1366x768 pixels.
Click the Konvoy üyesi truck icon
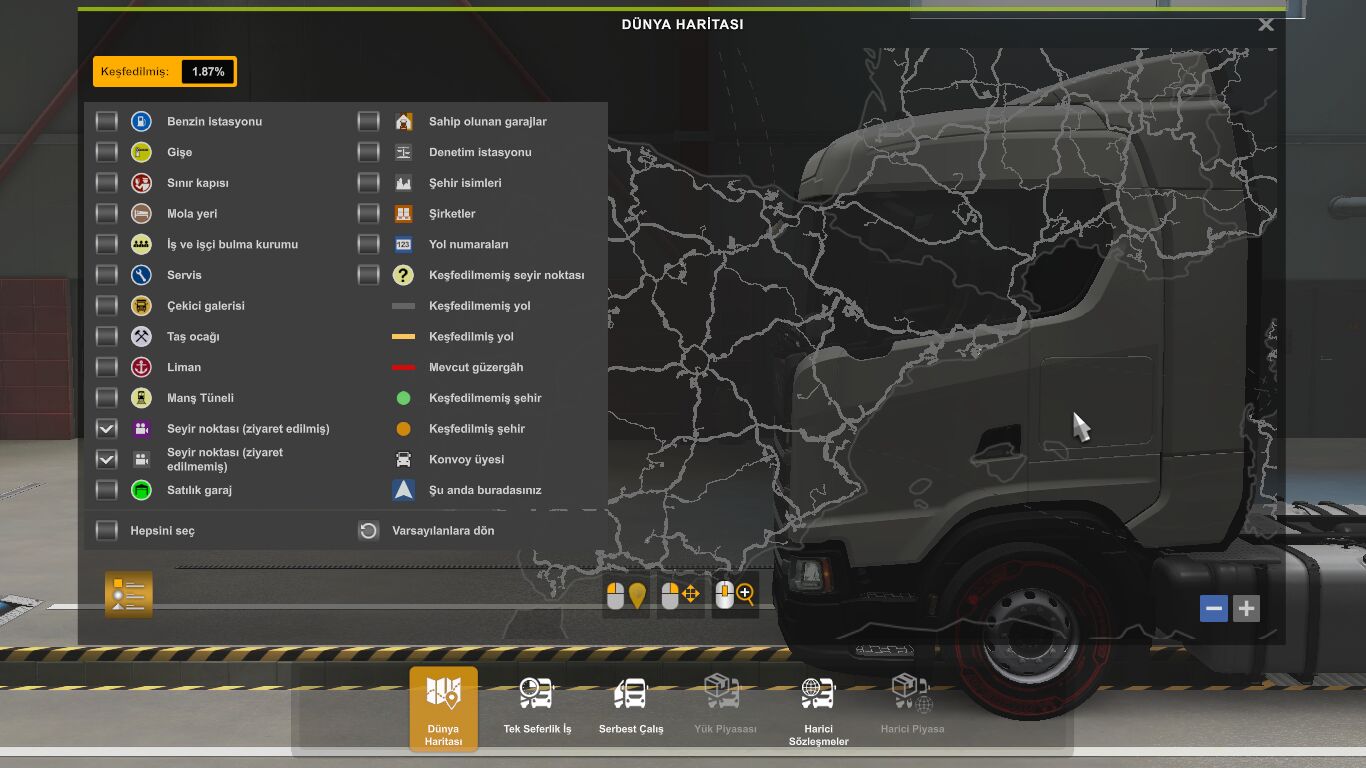[403, 459]
